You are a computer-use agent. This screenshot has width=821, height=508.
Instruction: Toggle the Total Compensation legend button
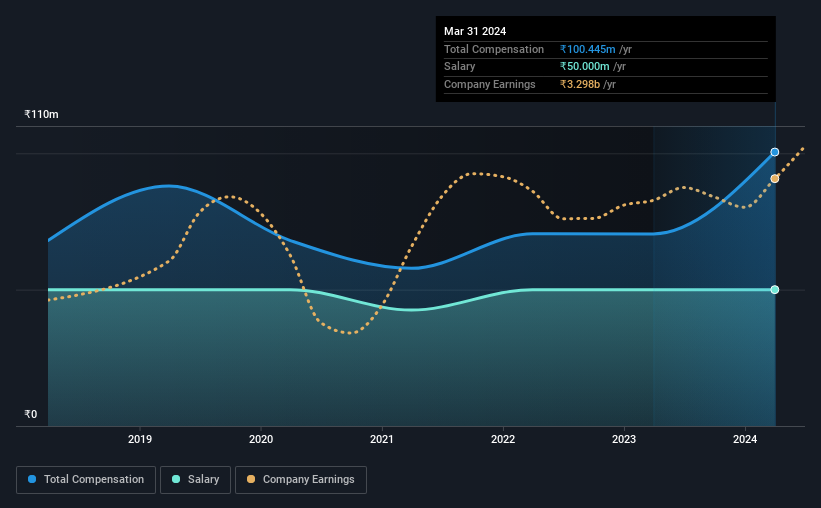[86, 480]
